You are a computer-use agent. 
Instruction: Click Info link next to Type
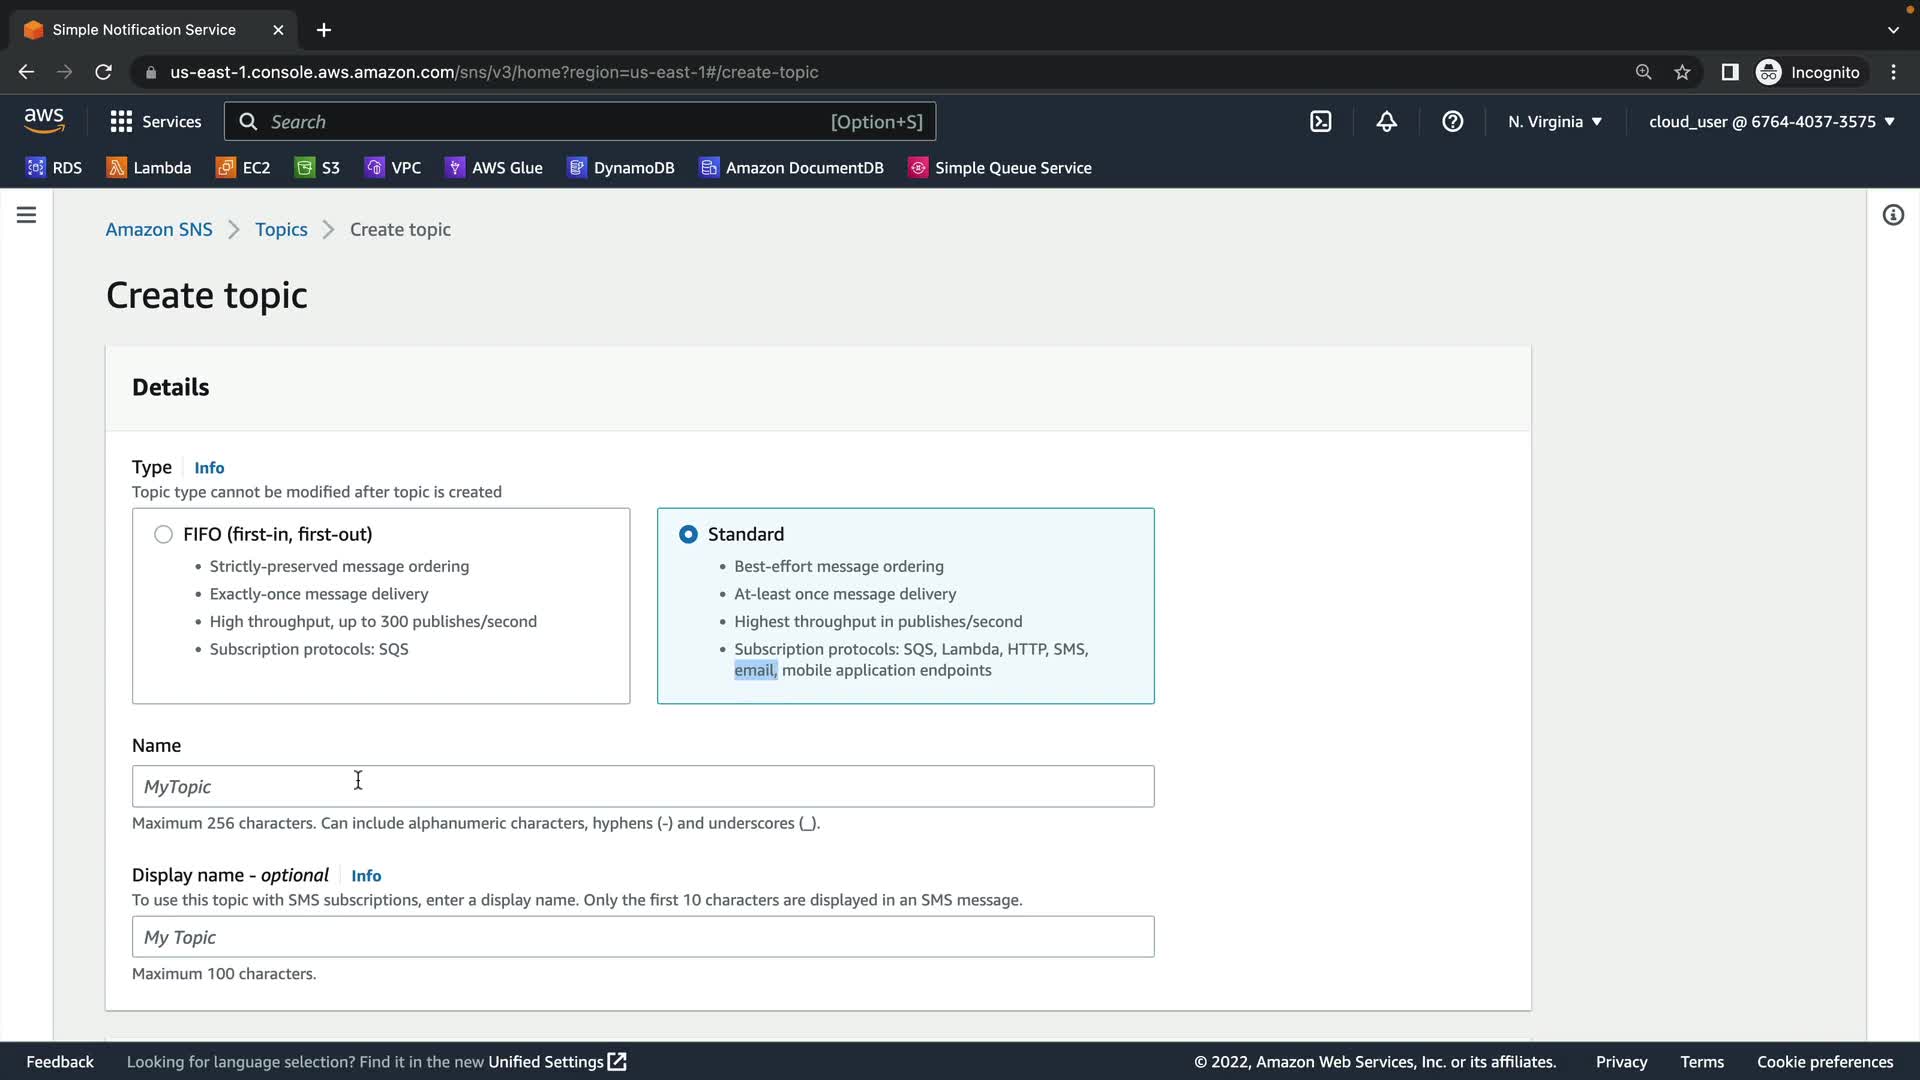[x=209, y=468]
